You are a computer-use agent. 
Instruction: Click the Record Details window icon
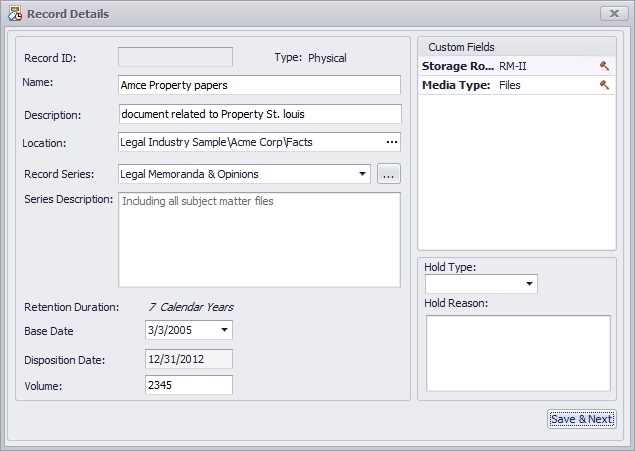pos(14,14)
